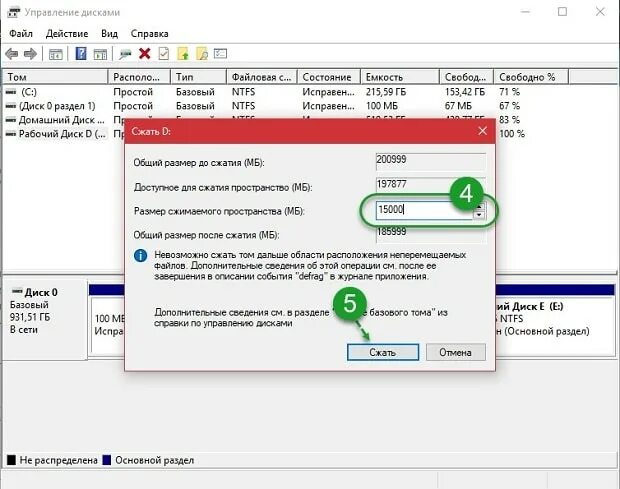Viewport: 620px width, 489px height.
Task: Sort by Состояние column header
Action: [329, 77]
